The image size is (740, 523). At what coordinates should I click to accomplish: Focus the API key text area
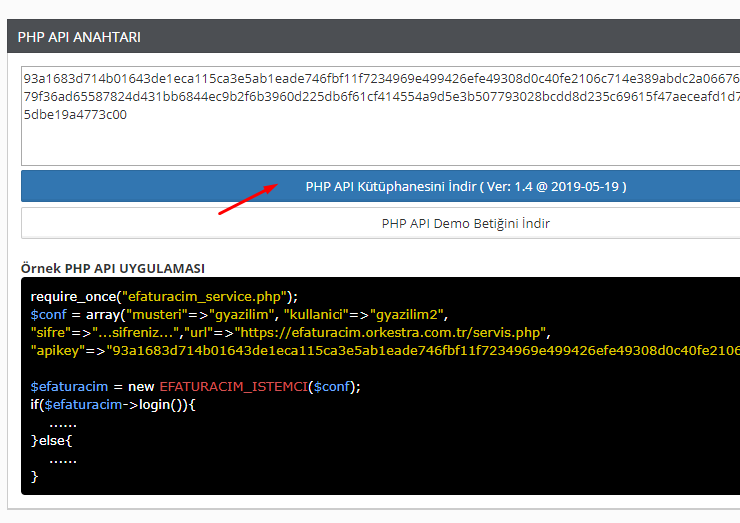click(380, 140)
